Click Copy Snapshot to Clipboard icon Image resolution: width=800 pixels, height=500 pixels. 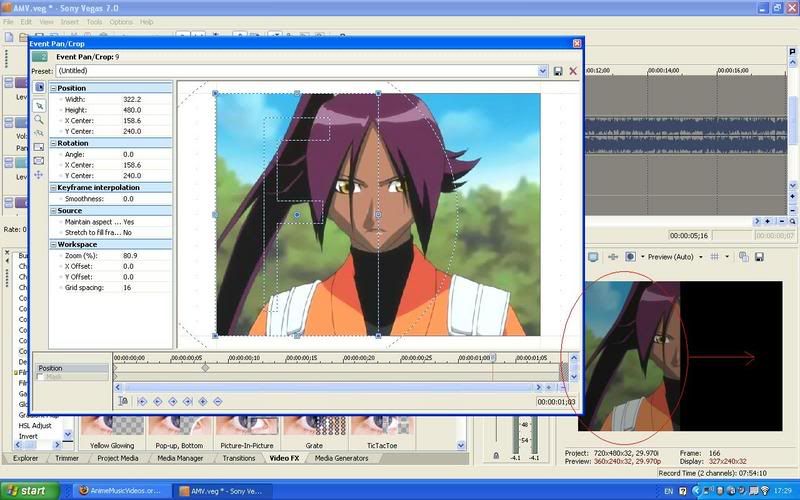(x=744, y=257)
